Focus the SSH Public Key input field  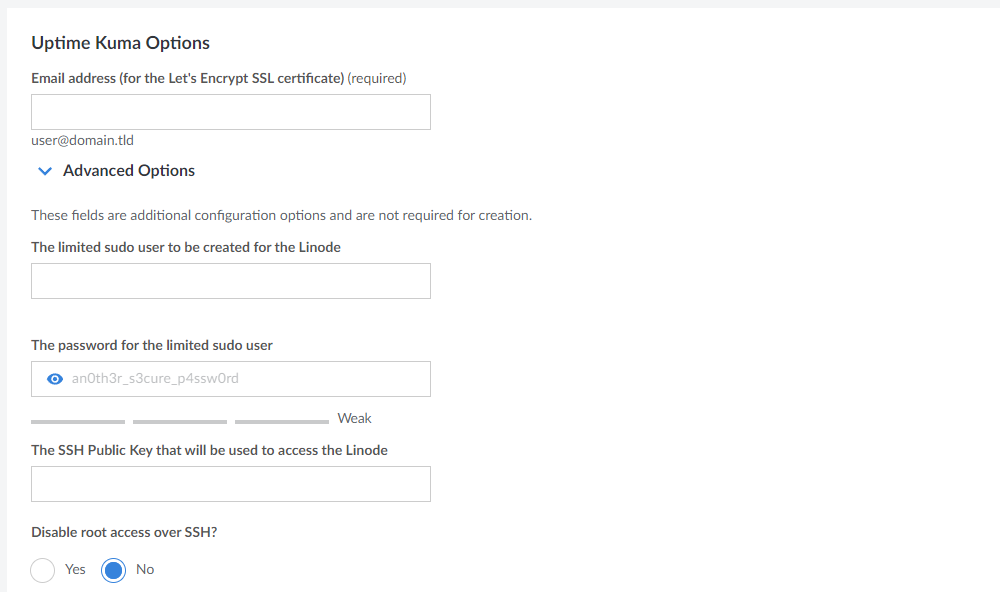click(x=231, y=484)
